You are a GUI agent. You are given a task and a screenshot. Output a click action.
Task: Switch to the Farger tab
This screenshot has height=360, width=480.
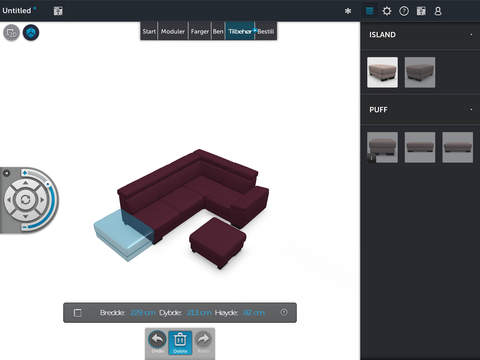point(200,31)
